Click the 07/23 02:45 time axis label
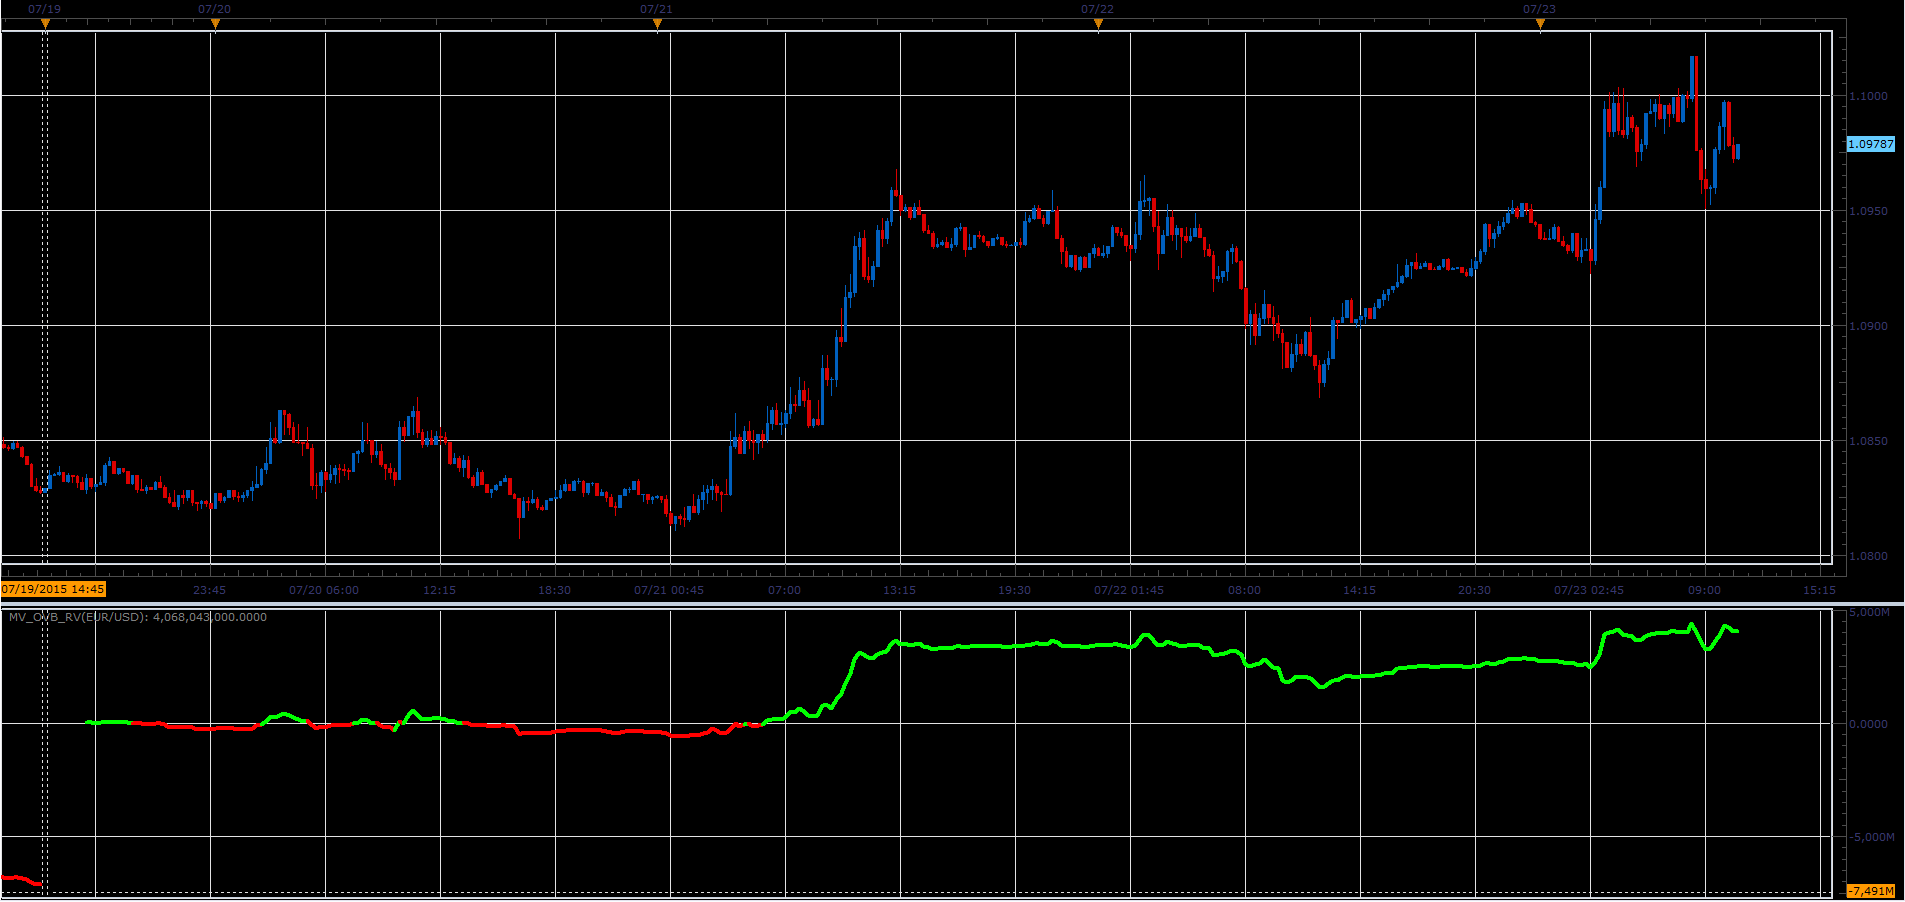1905x902 pixels. coord(1589,590)
